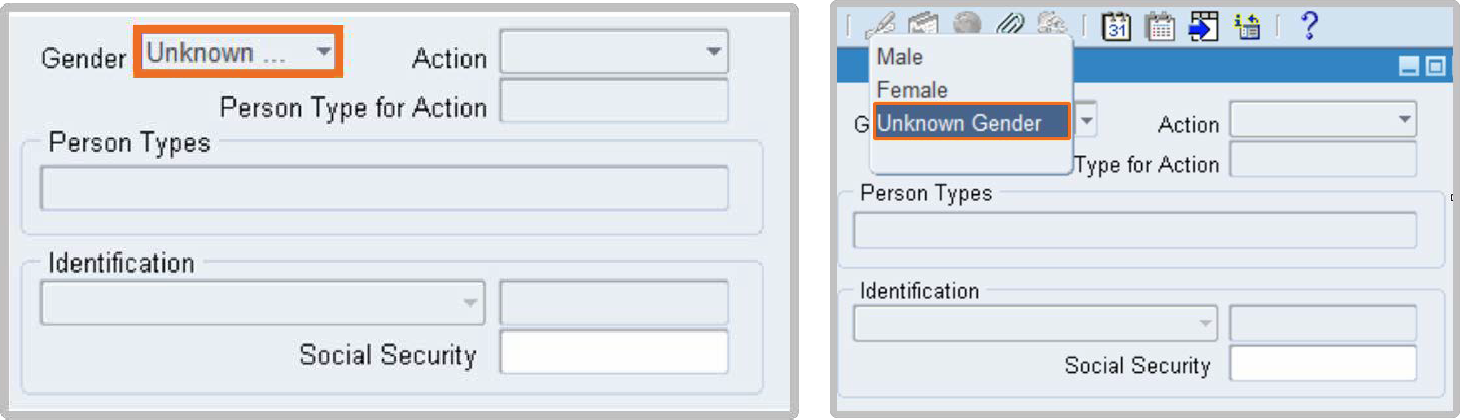Click the calendar icon showing 31
This screenshot has width=1460, height=420.
[1116, 25]
